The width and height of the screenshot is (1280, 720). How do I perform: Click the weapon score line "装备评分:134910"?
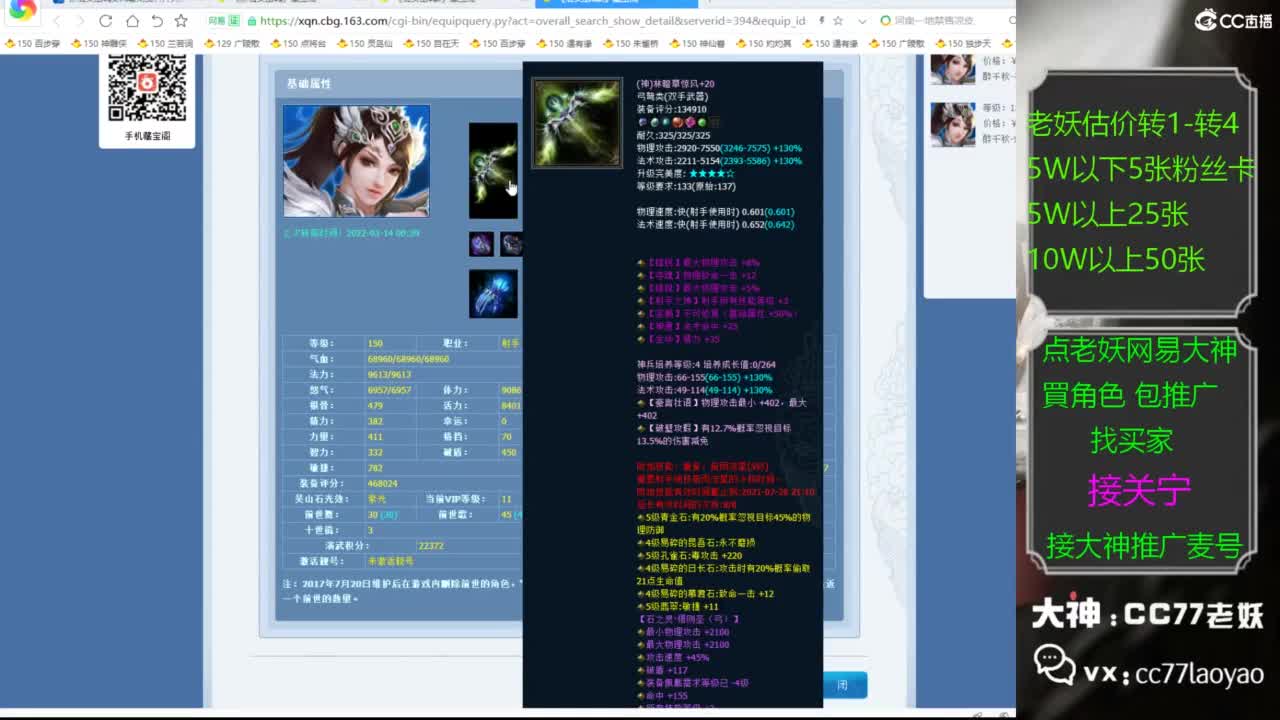[x=671, y=109]
